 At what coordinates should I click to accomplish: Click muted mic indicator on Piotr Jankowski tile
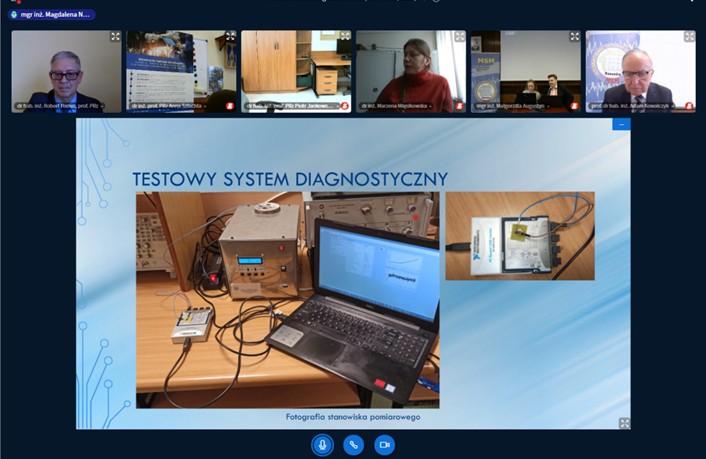coord(345,105)
